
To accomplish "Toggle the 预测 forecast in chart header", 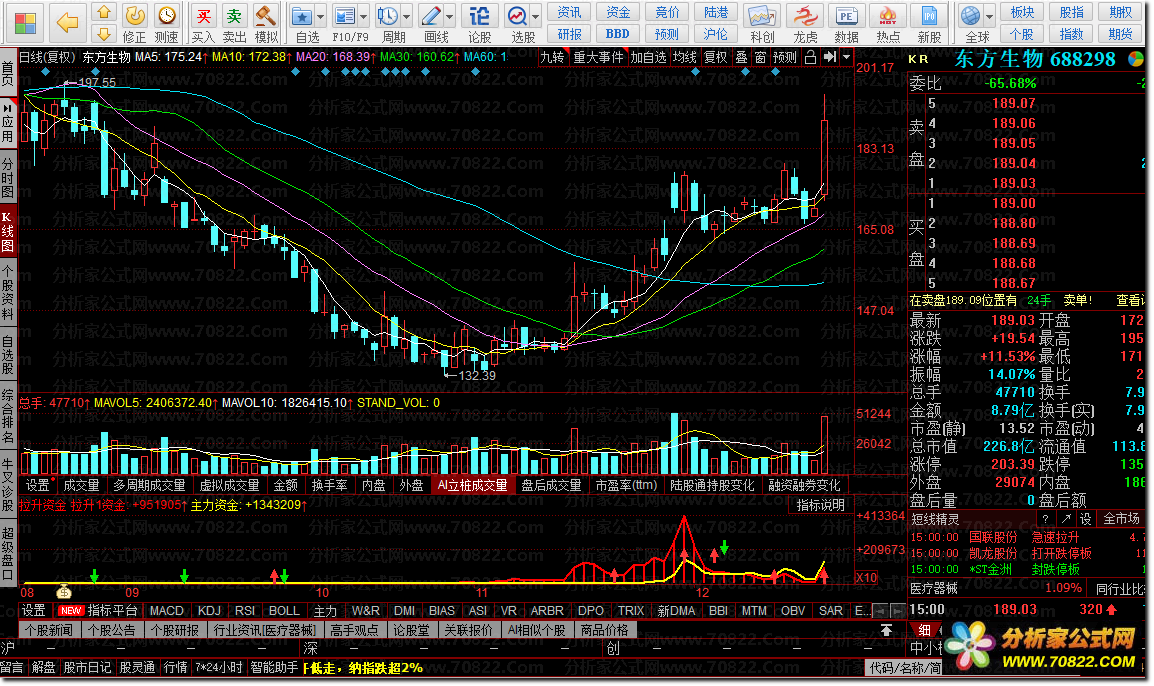I will [785, 57].
